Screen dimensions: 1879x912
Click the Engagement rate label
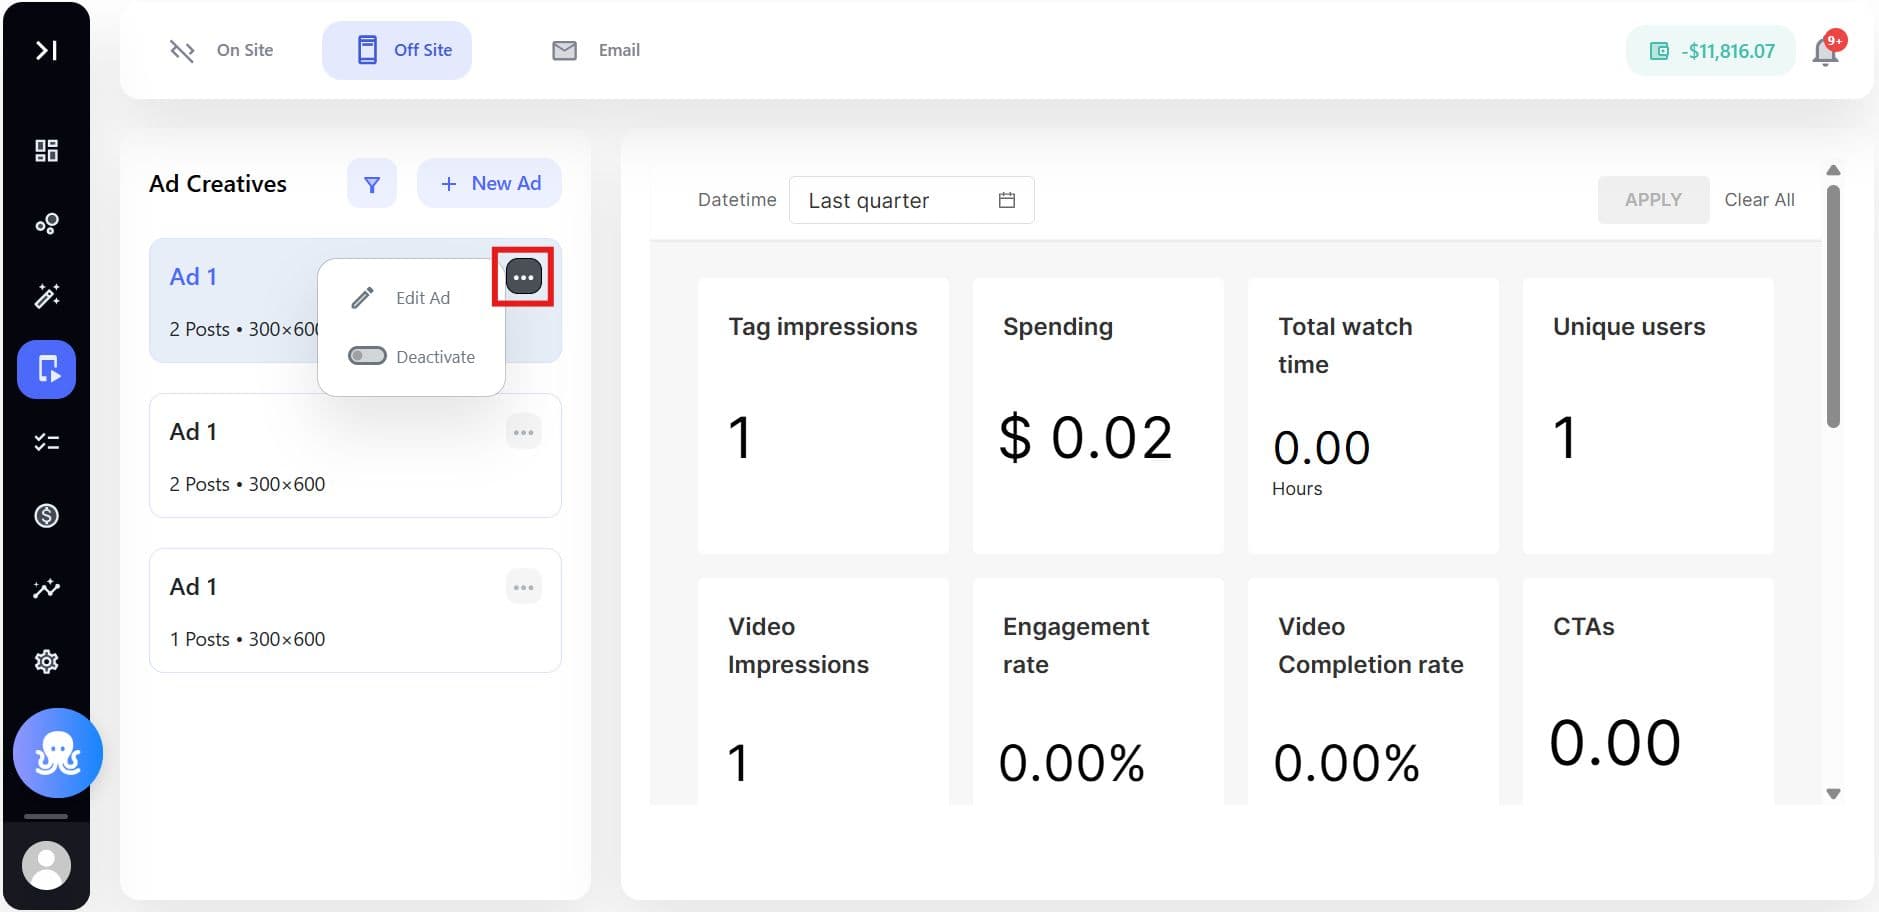(x=1076, y=645)
